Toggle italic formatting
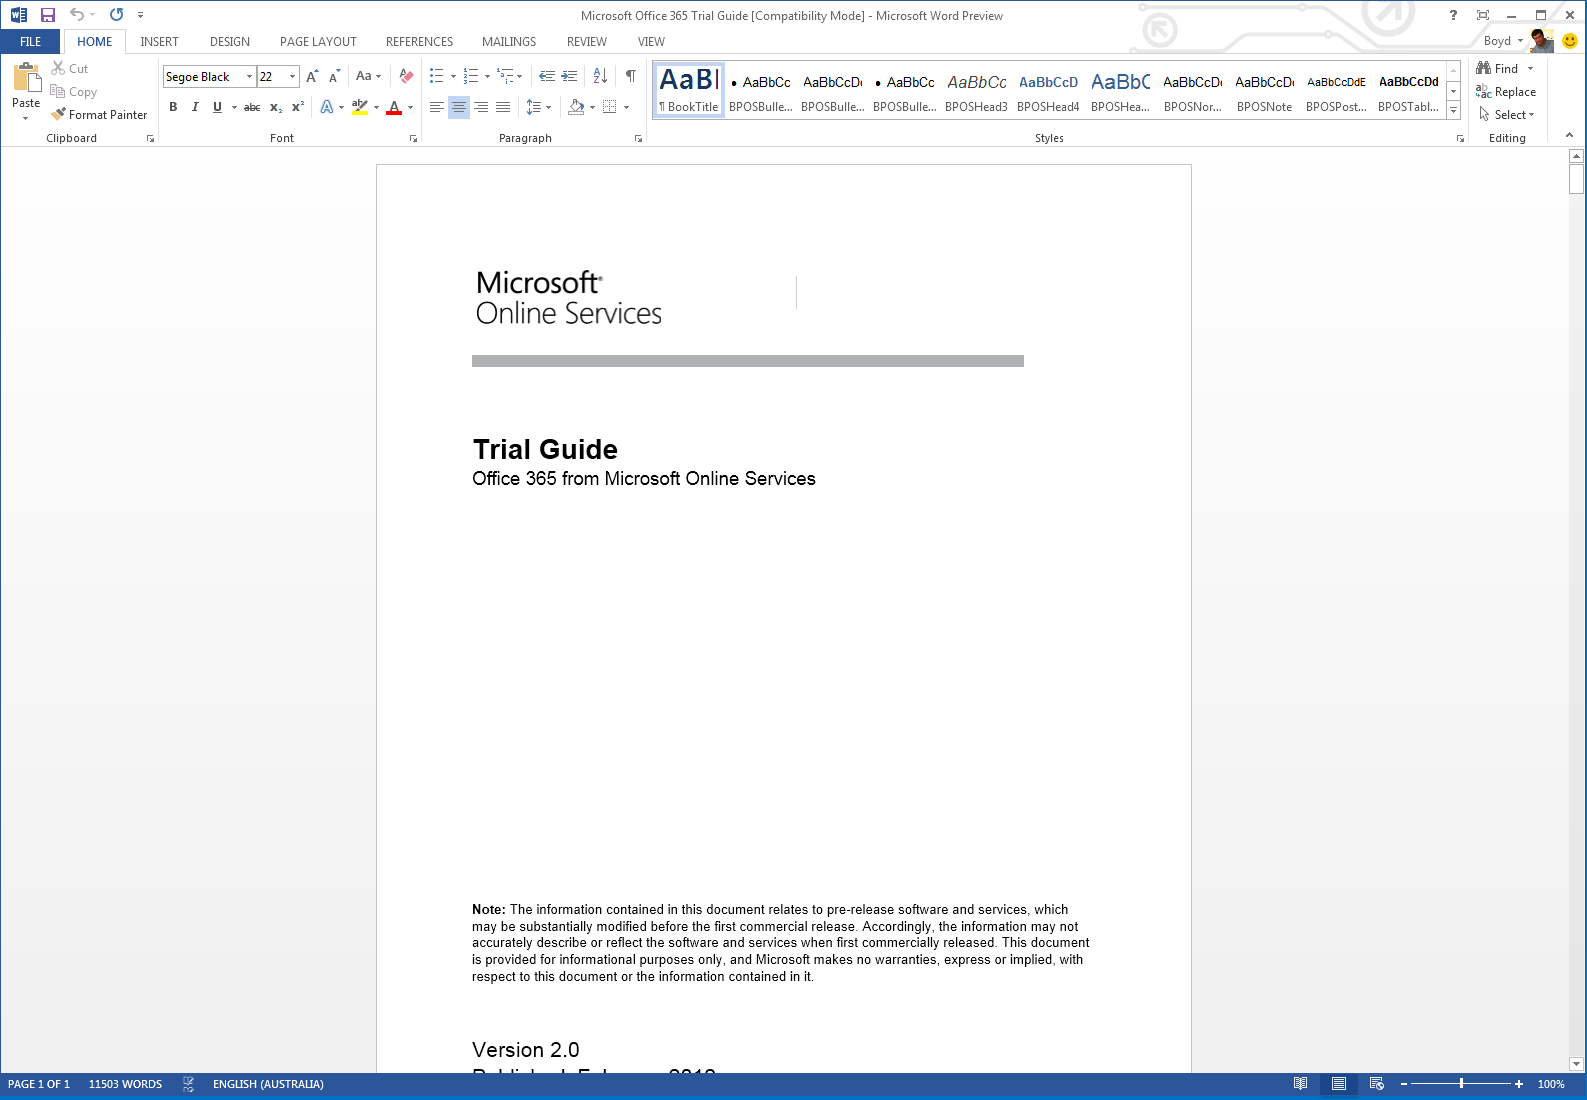This screenshot has height=1100, width=1587. click(x=195, y=107)
